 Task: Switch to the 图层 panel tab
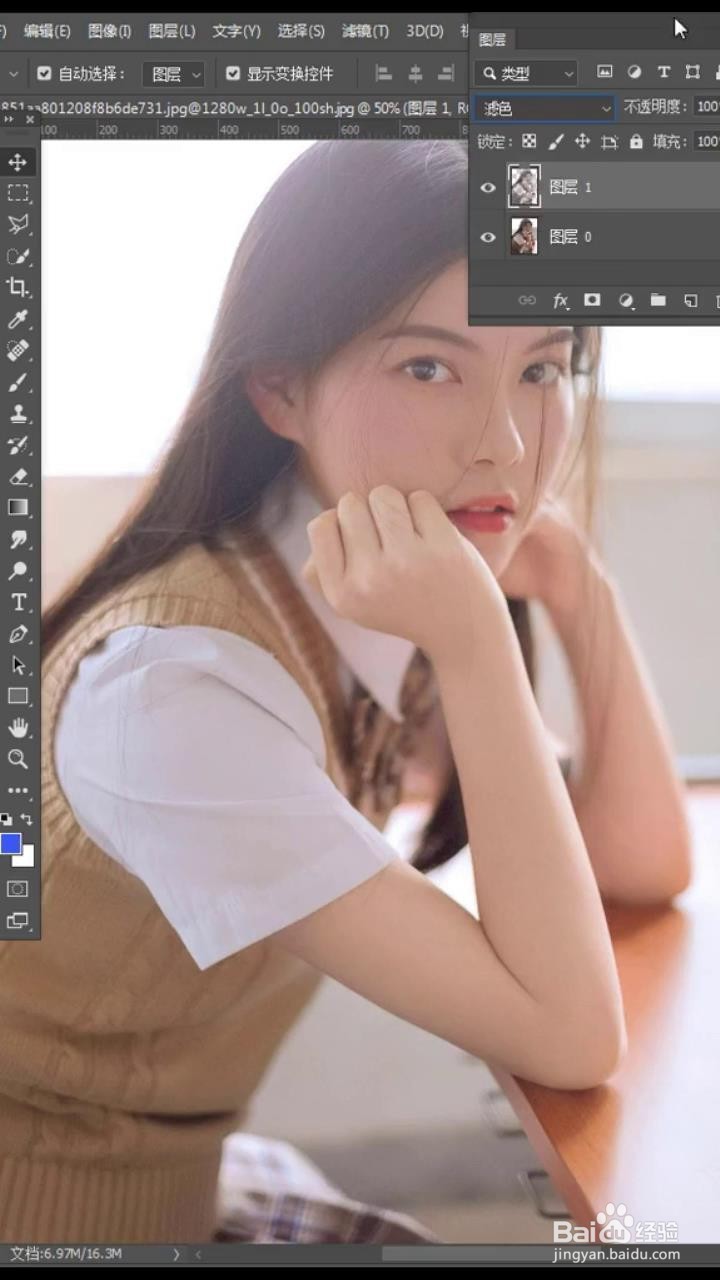tap(492, 40)
